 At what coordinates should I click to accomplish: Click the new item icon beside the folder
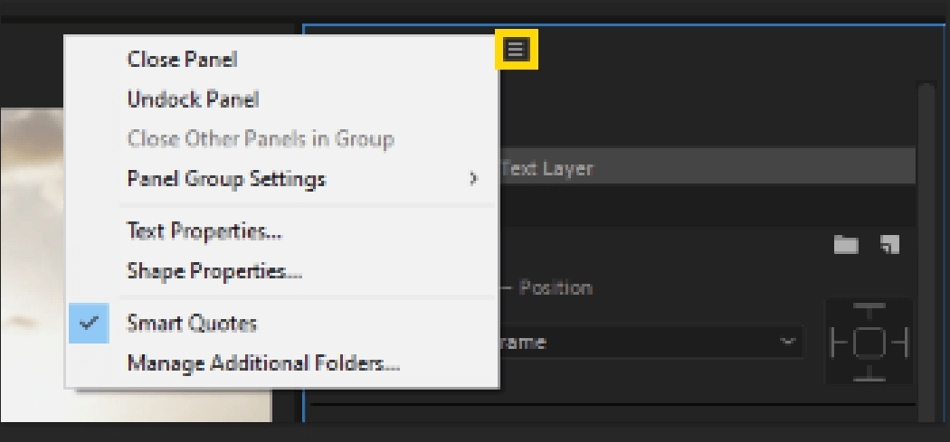click(889, 245)
